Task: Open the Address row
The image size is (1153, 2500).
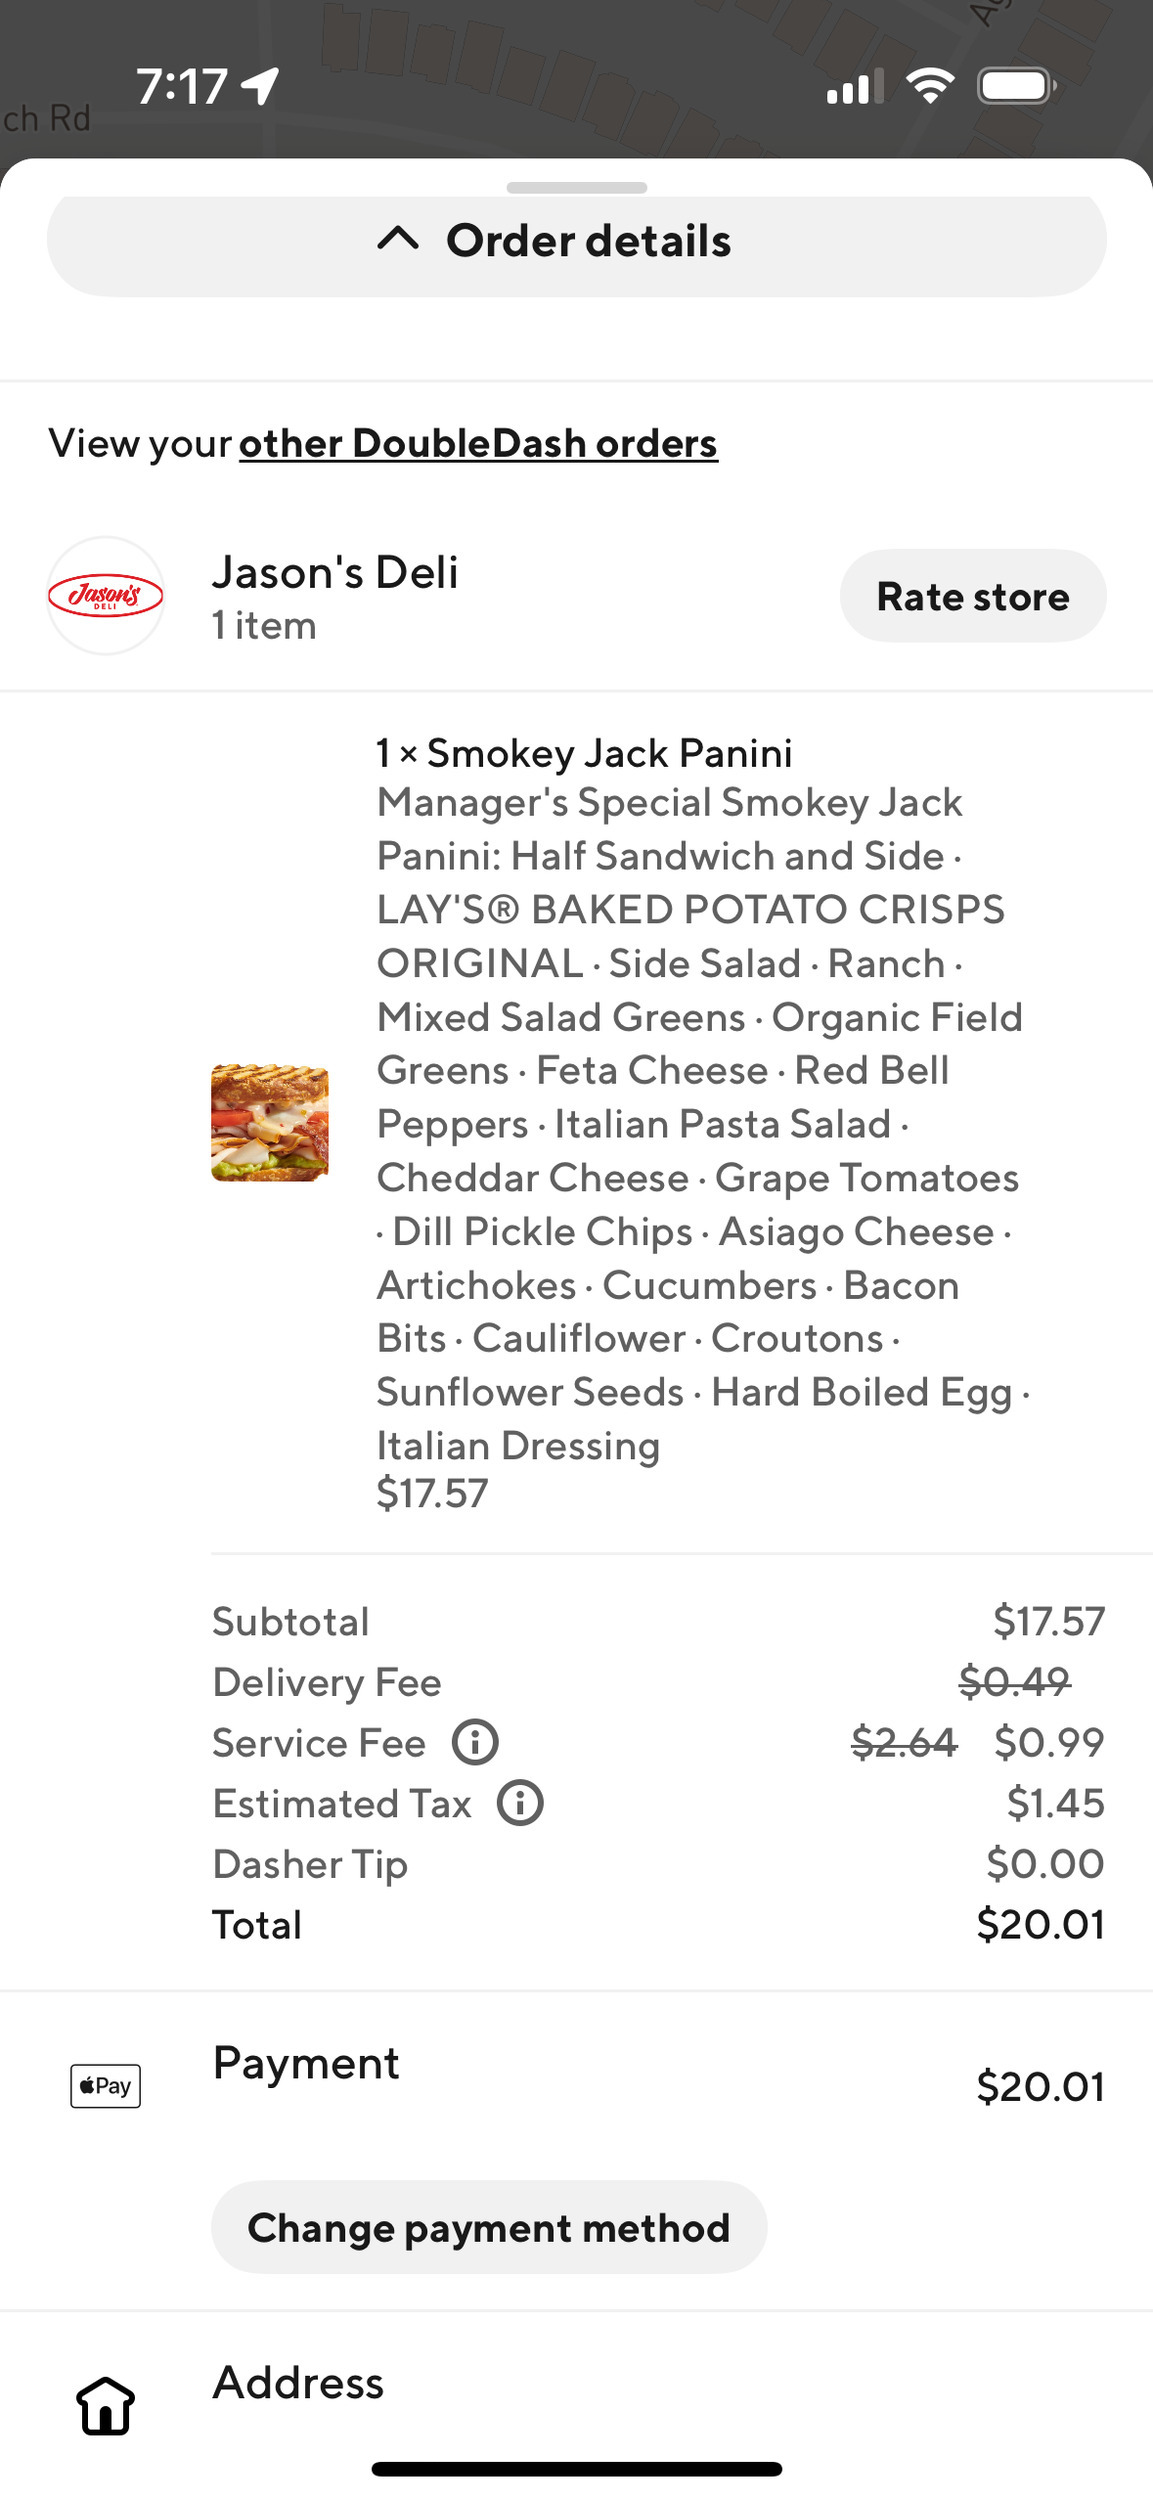Action: click(x=299, y=2384)
